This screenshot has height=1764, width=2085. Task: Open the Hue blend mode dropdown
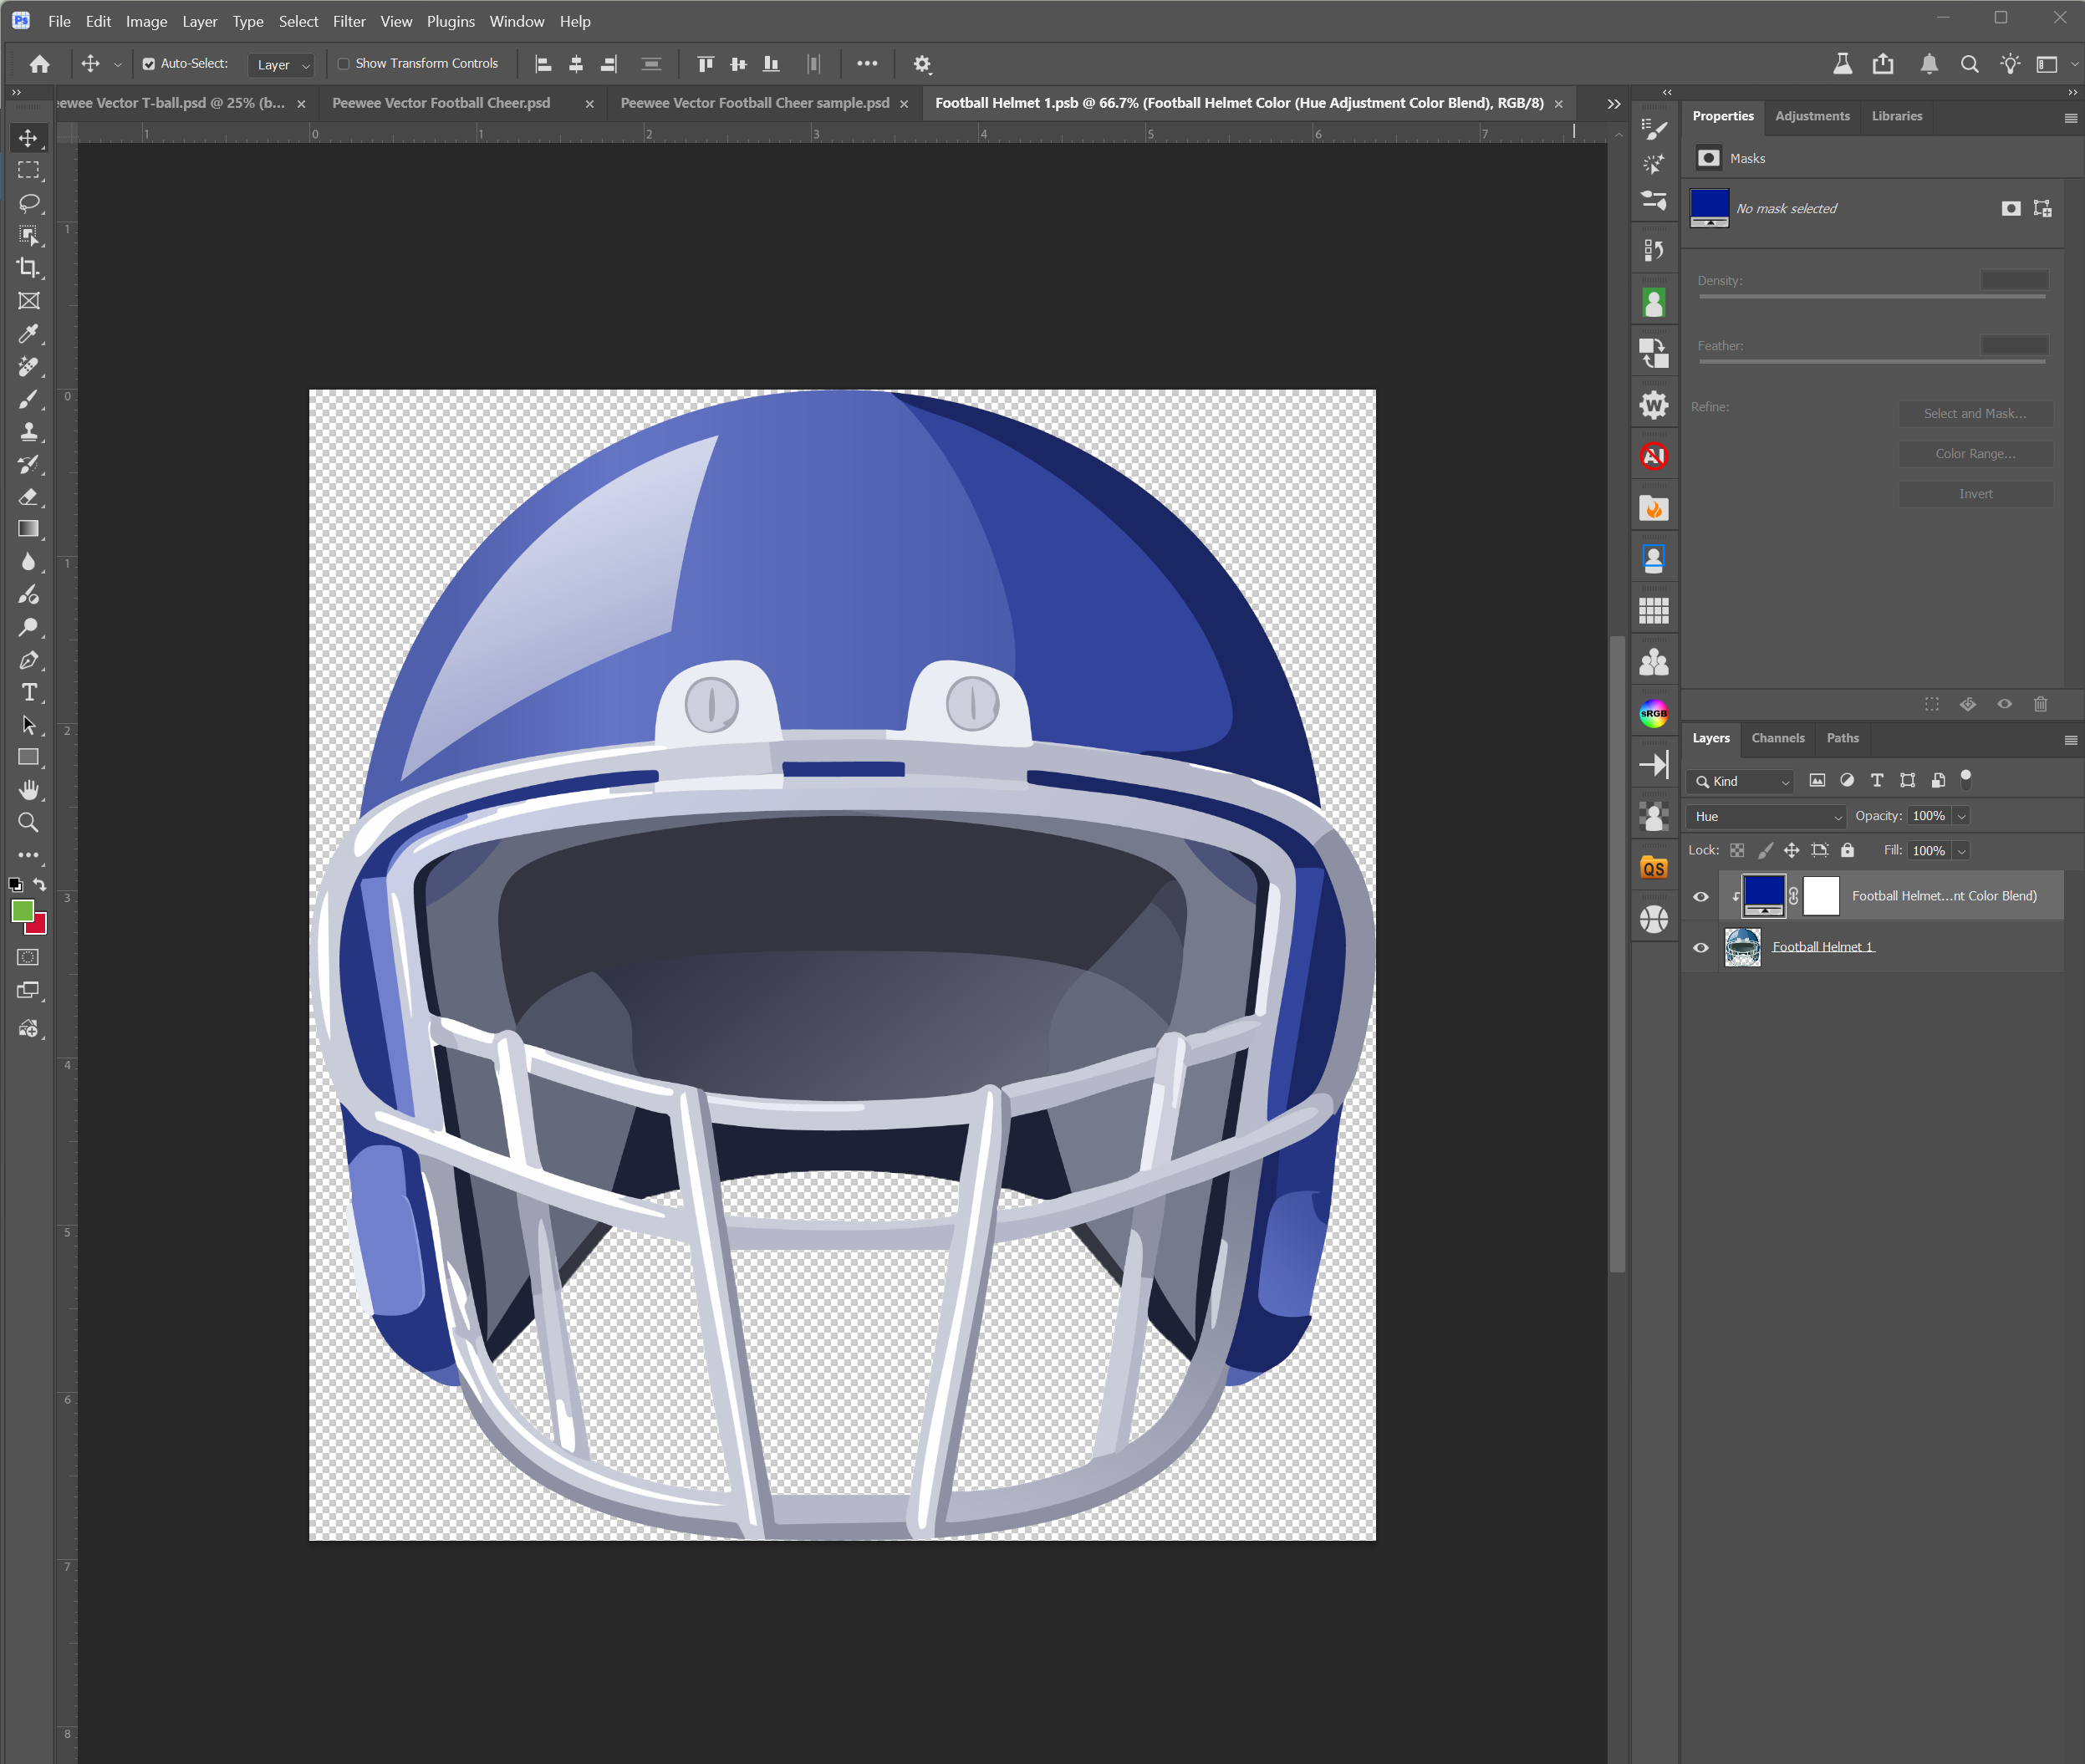click(1766, 816)
